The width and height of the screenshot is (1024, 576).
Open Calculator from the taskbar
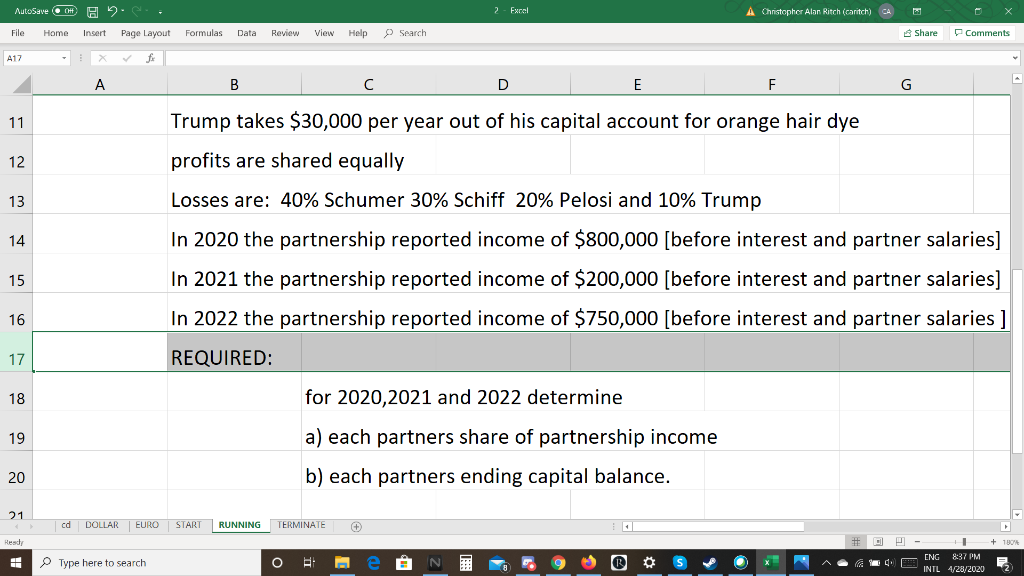pos(466,562)
